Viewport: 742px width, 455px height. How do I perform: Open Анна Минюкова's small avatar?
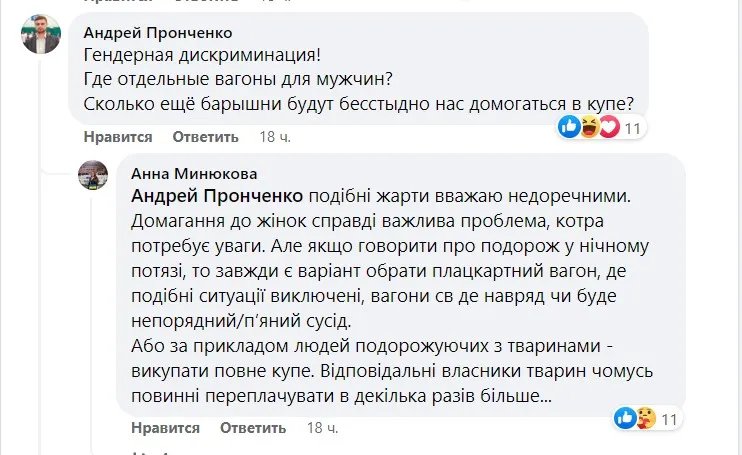(94, 174)
